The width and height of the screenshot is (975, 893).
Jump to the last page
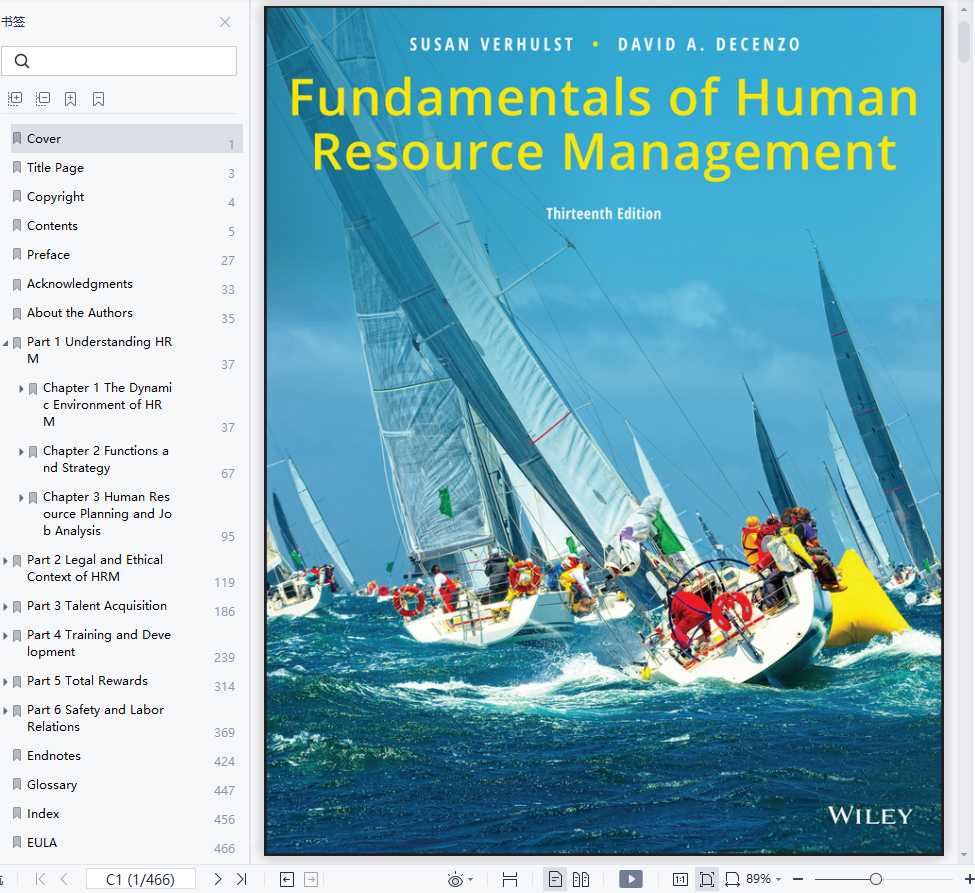[242, 879]
